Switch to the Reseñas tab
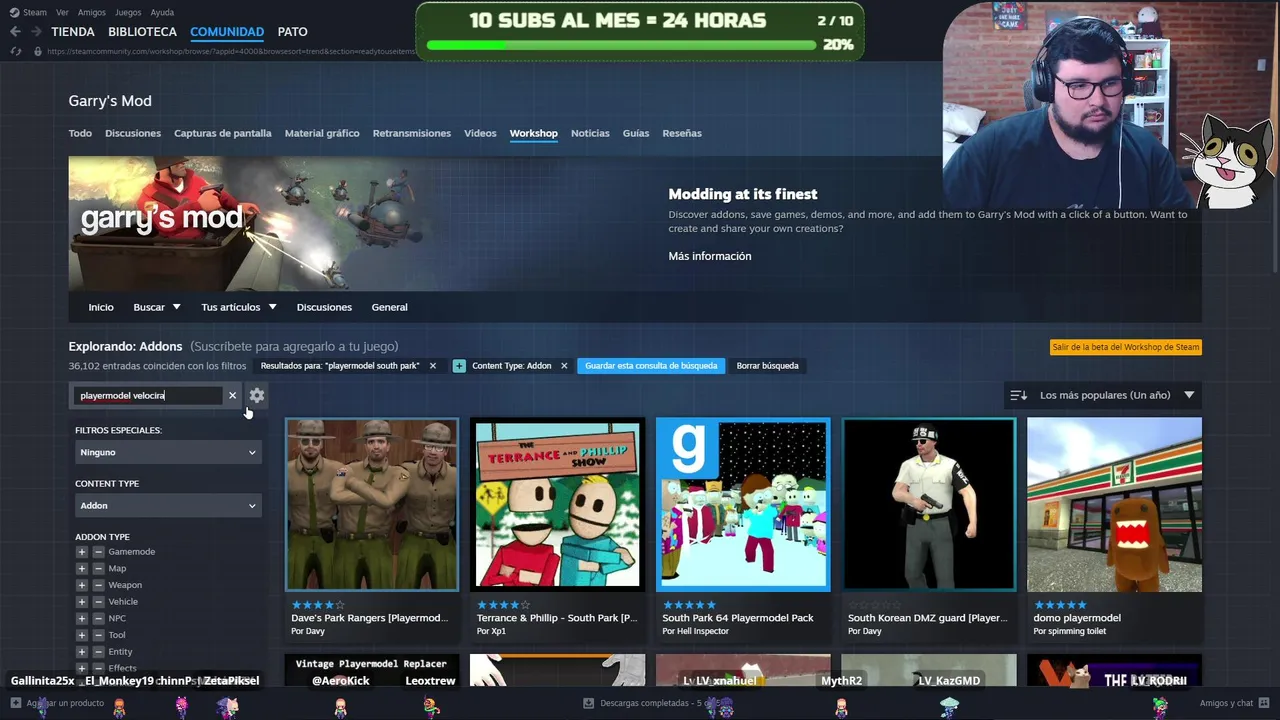Image resolution: width=1280 pixels, height=720 pixels. [x=682, y=133]
